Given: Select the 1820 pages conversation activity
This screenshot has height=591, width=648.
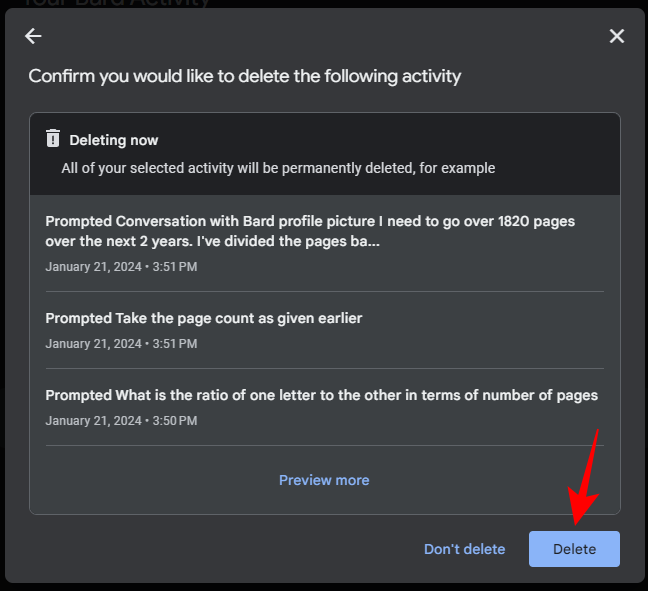Looking at the screenshot, I should click(x=310, y=230).
